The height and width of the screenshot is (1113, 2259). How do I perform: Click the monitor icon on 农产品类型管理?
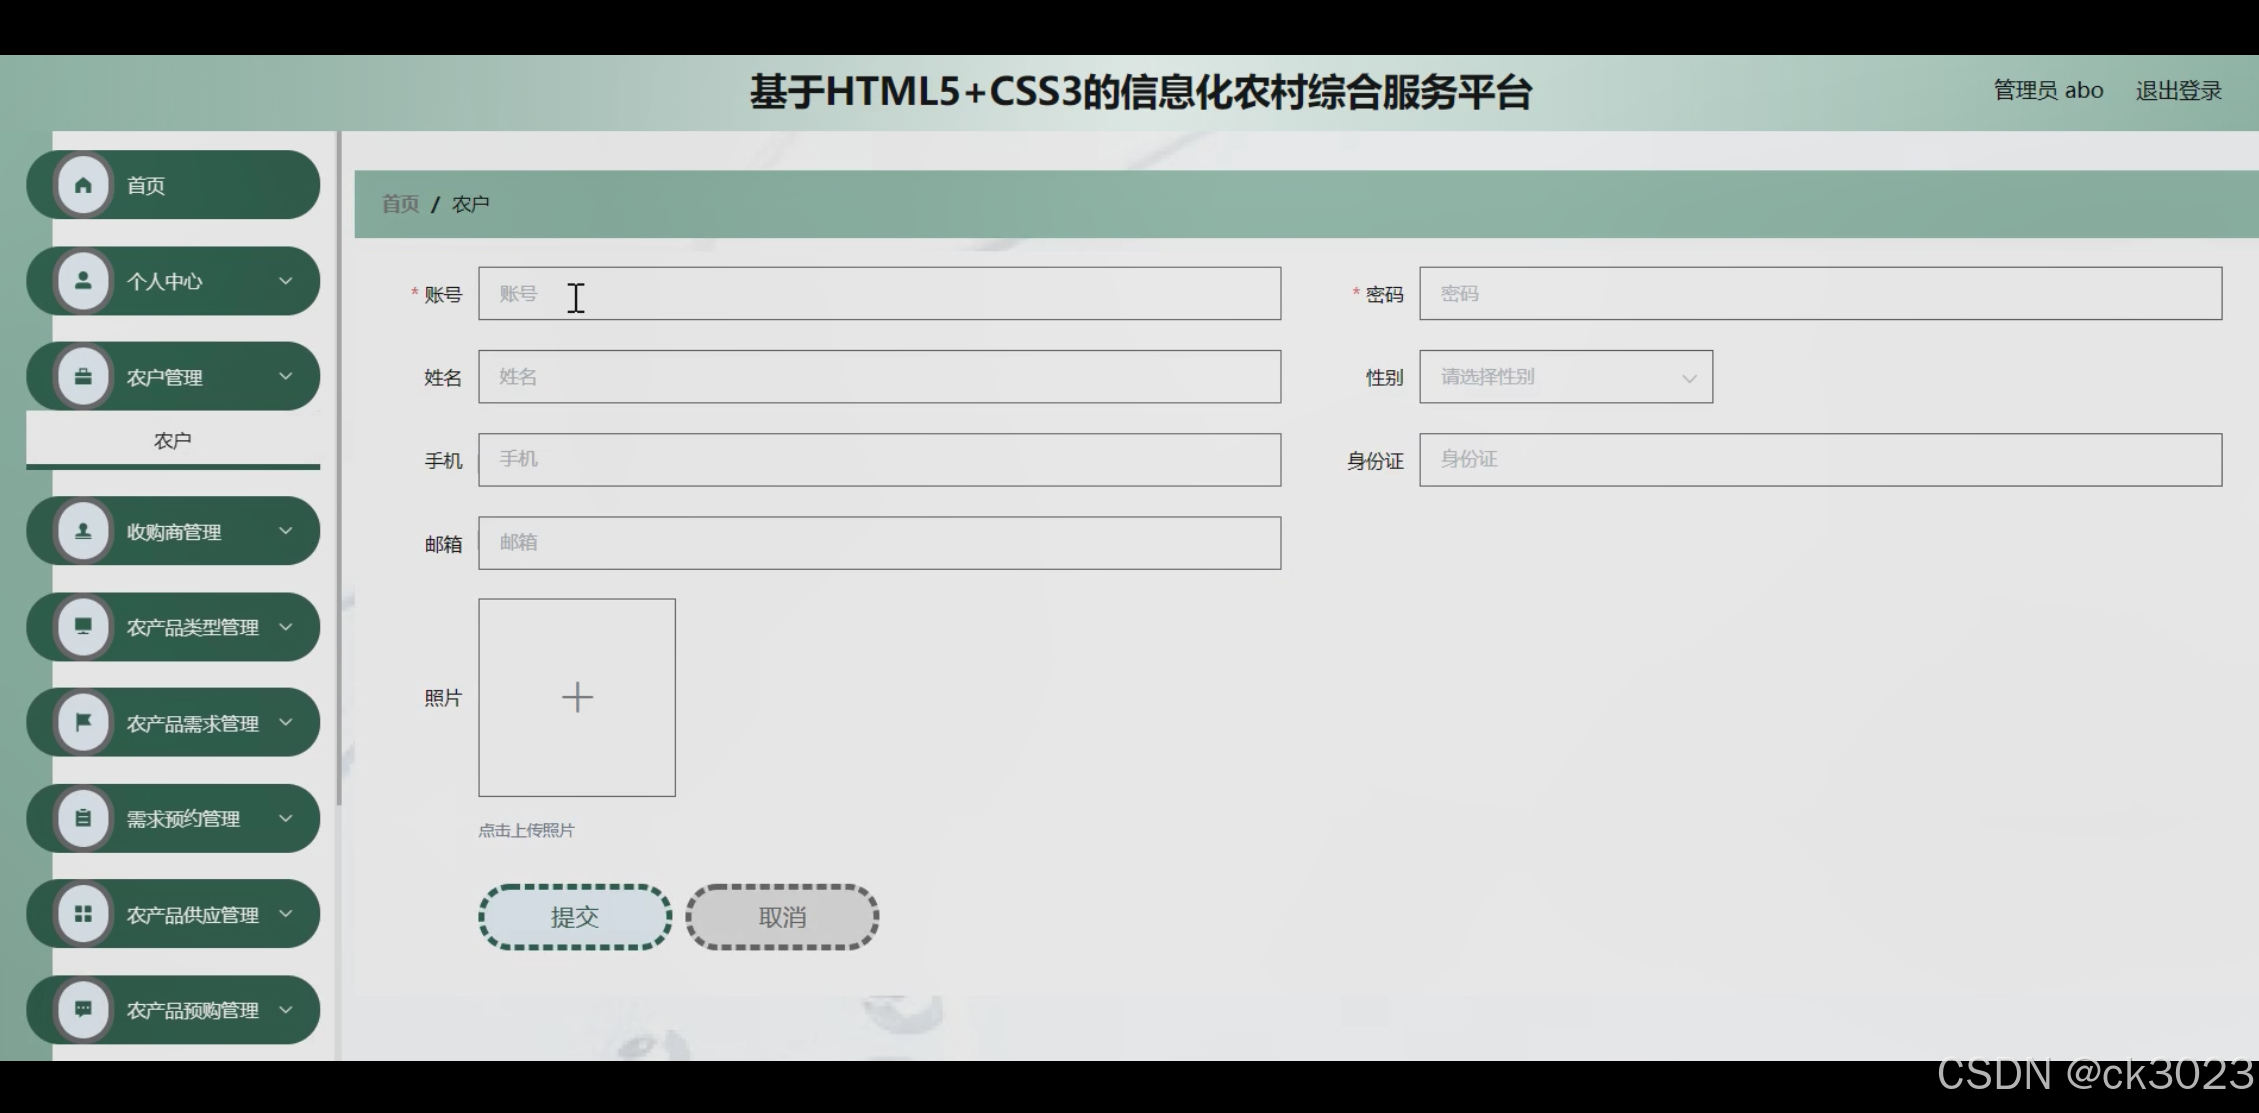point(84,627)
